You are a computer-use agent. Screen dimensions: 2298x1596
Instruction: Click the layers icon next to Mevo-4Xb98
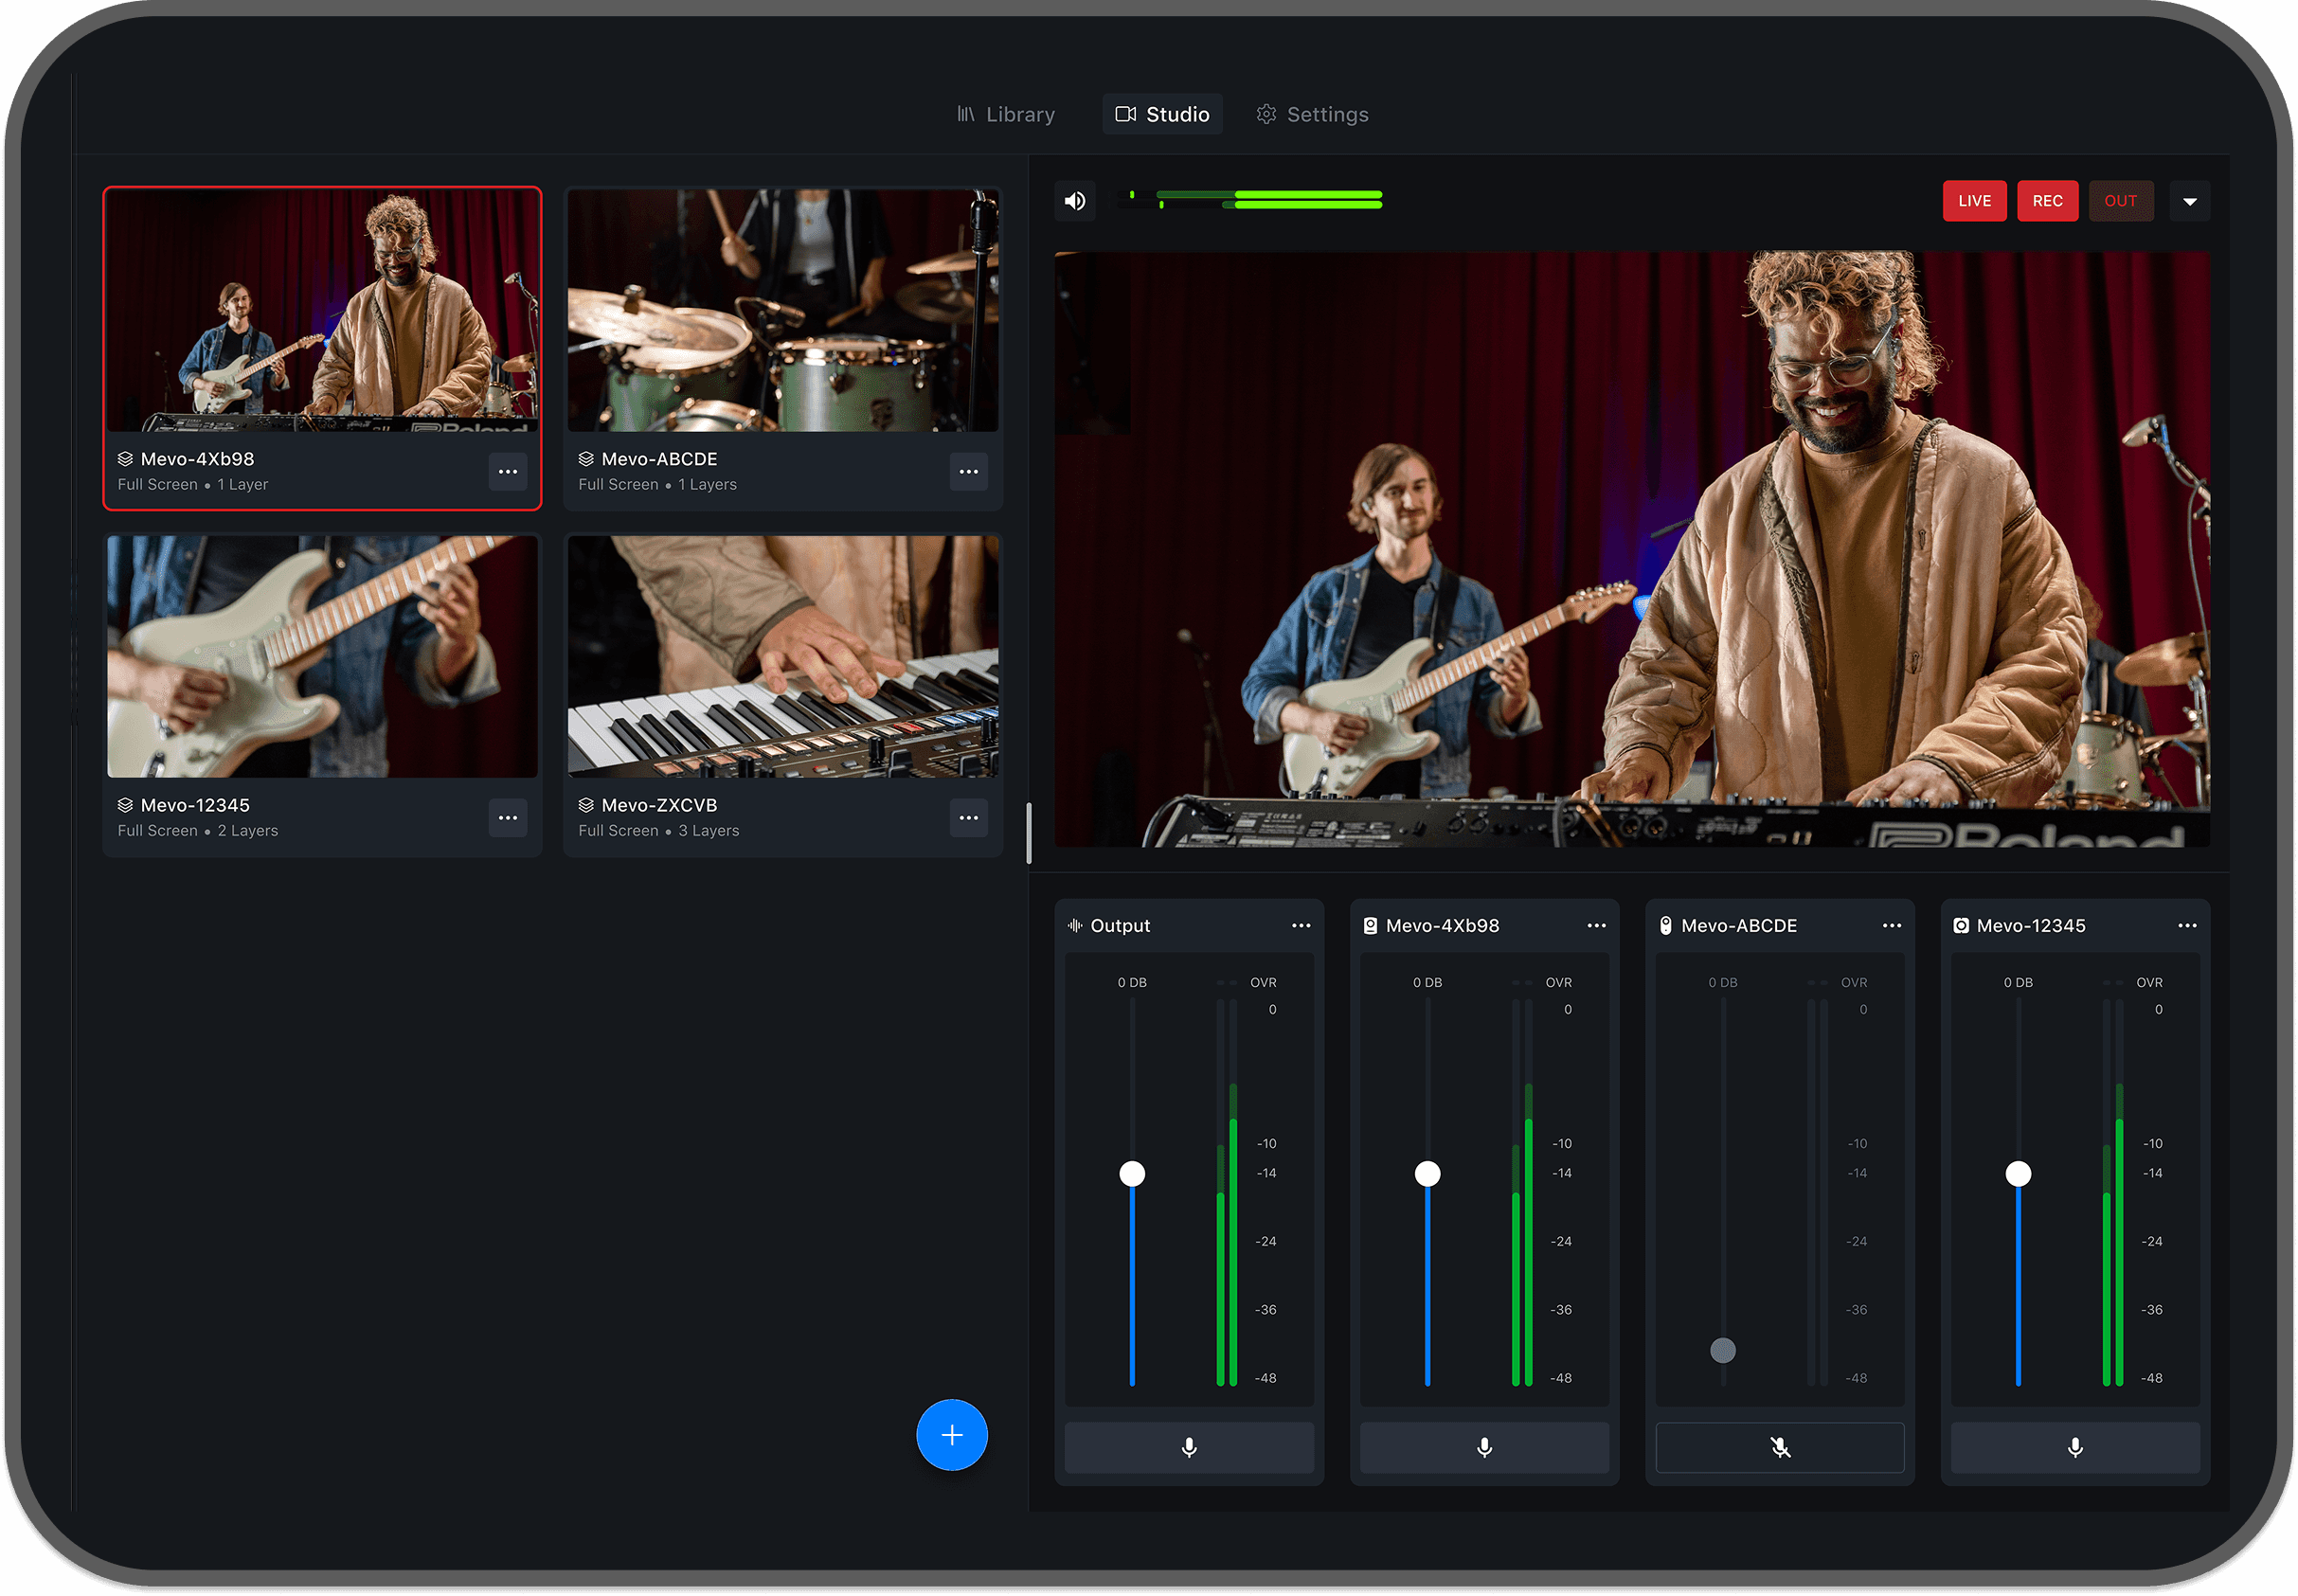[x=125, y=458]
